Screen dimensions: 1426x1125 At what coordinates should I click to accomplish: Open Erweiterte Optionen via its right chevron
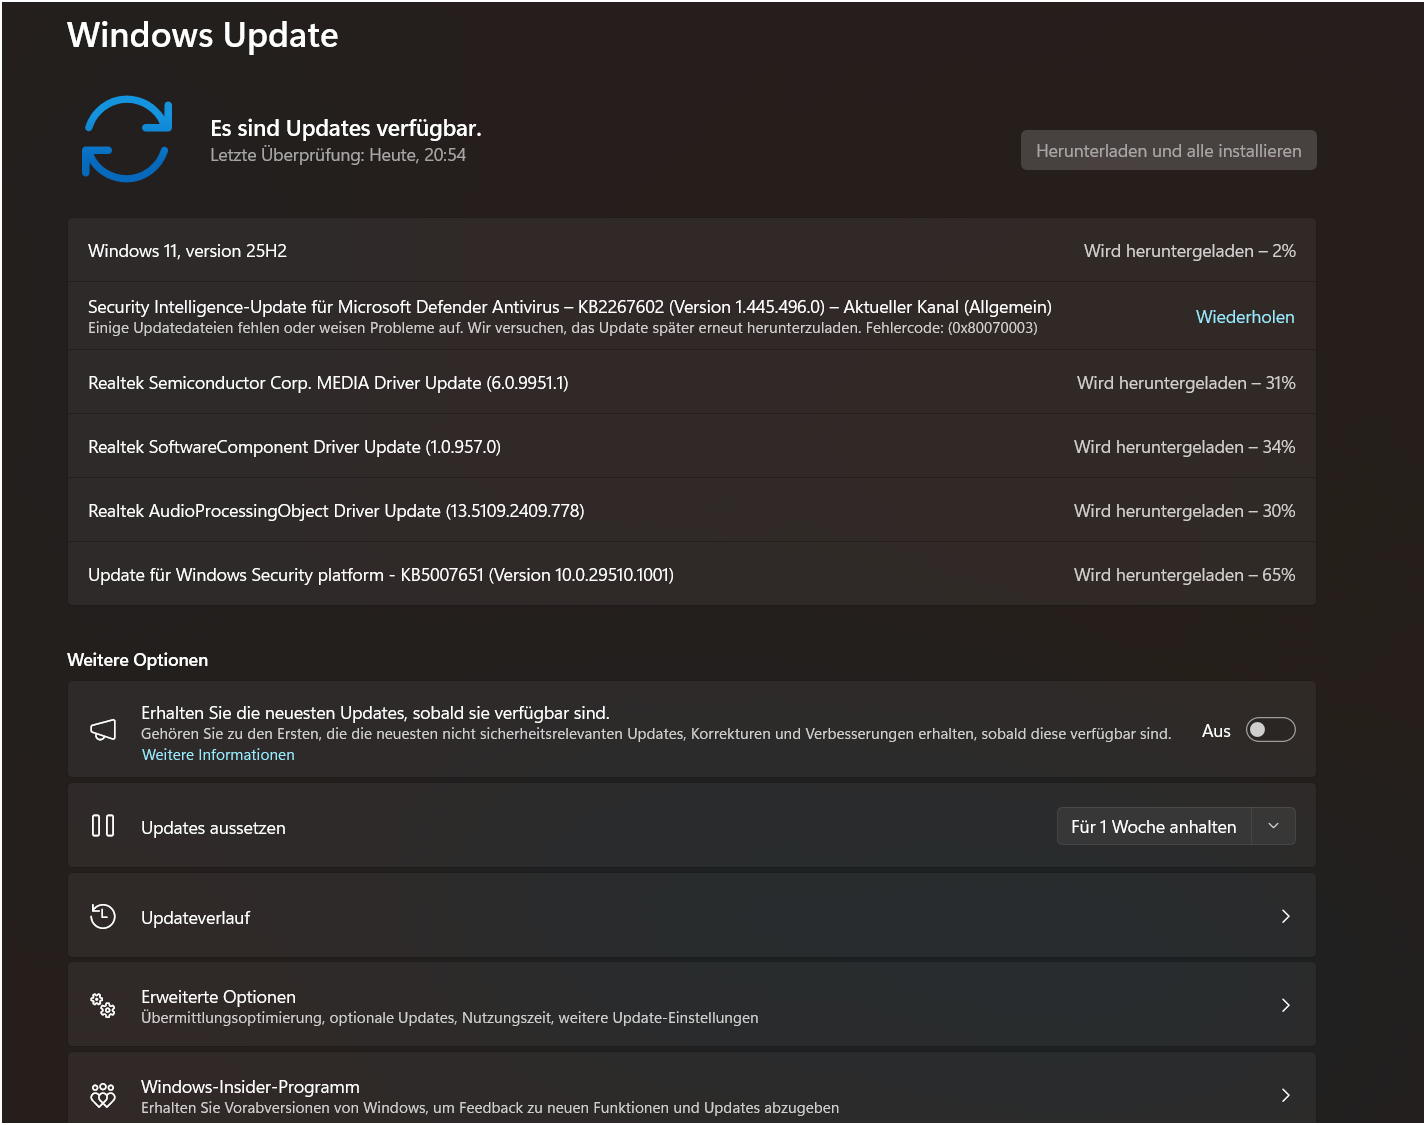[x=1285, y=1005]
